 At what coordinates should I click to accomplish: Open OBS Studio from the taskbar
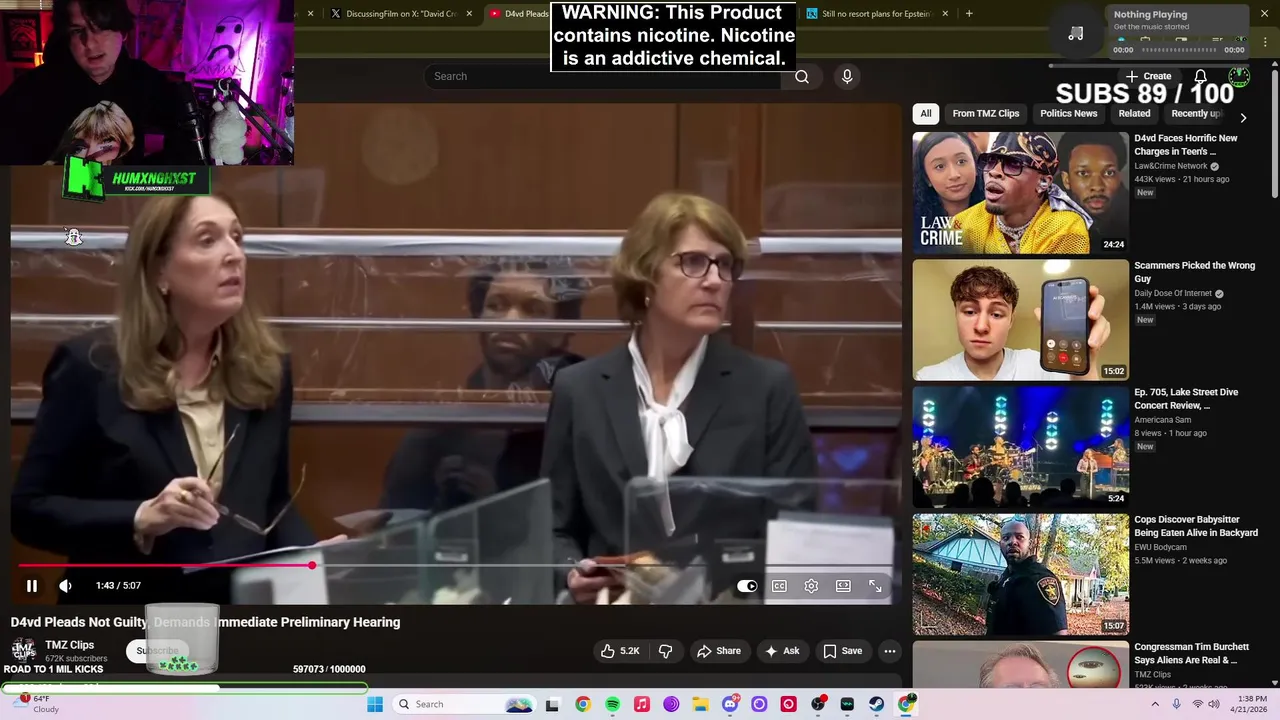pos(818,704)
